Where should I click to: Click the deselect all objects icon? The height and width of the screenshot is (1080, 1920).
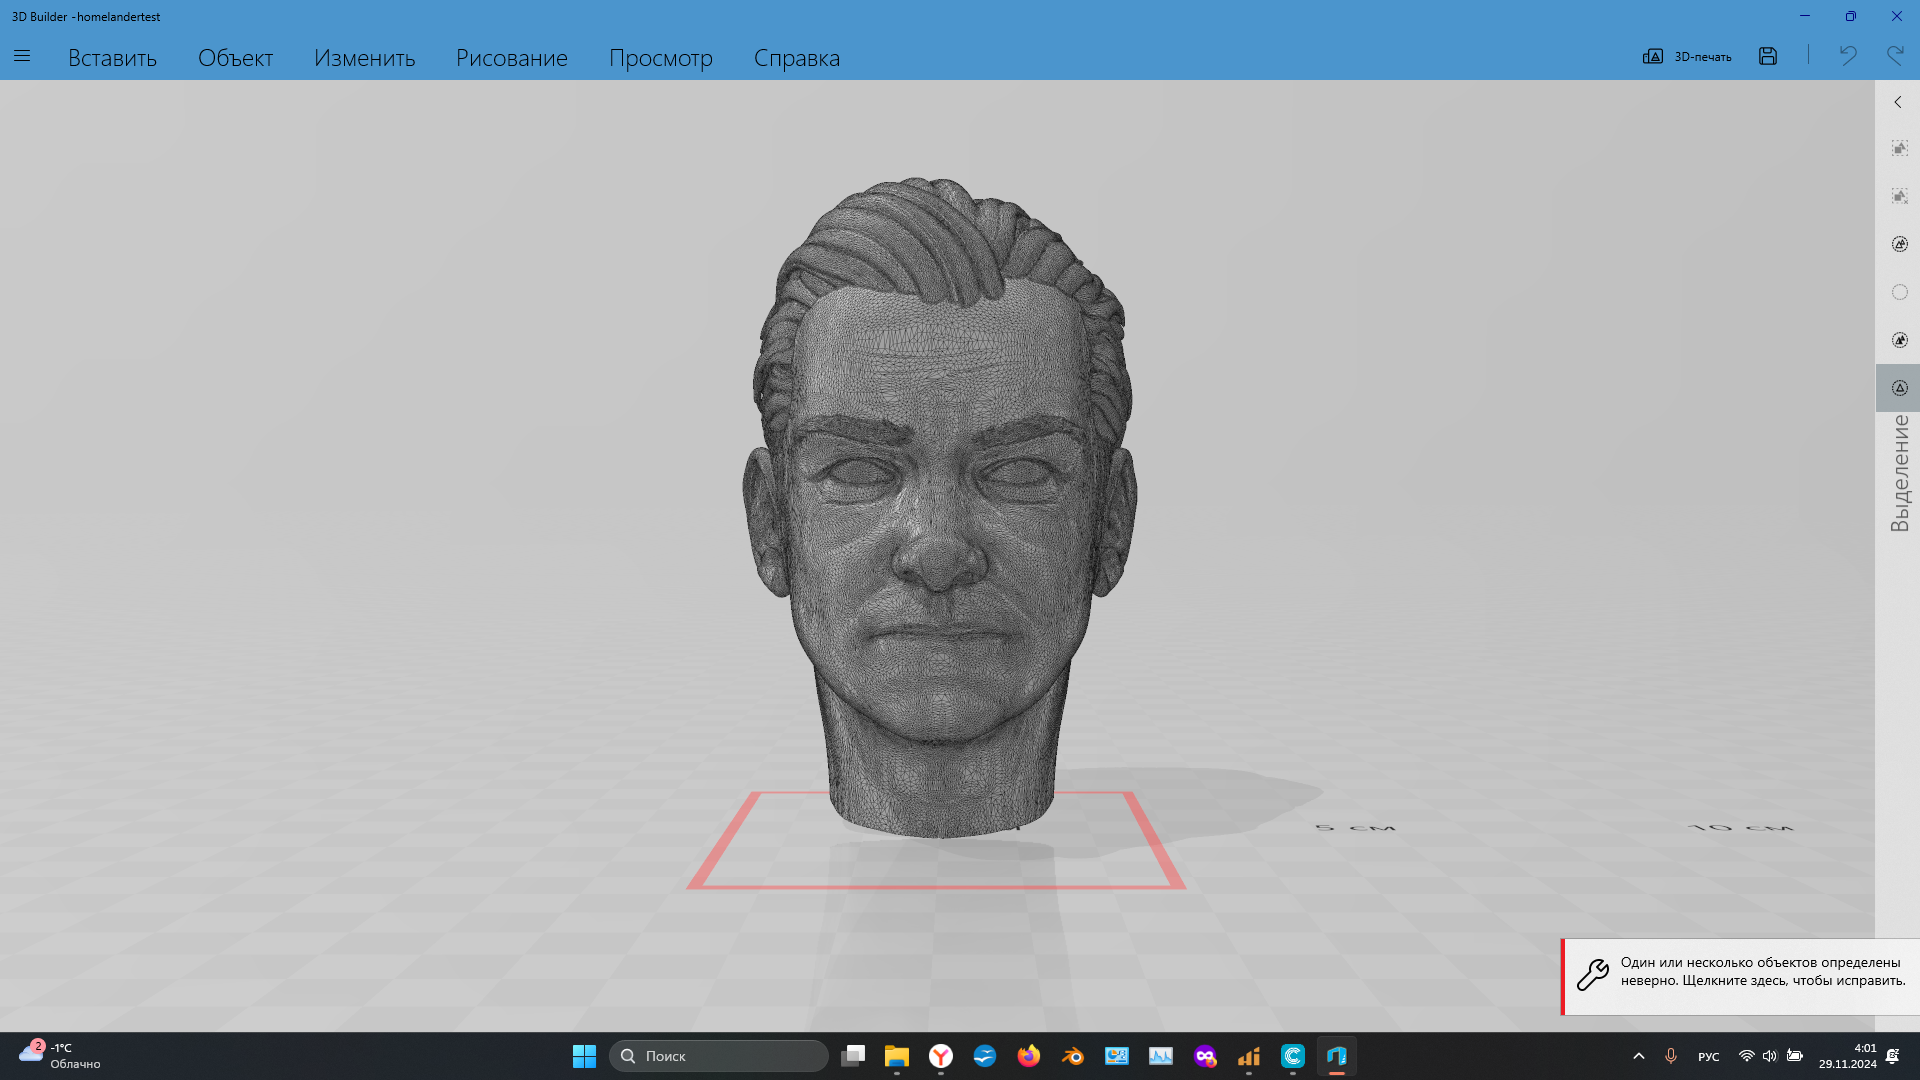(x=1899, y=196)
